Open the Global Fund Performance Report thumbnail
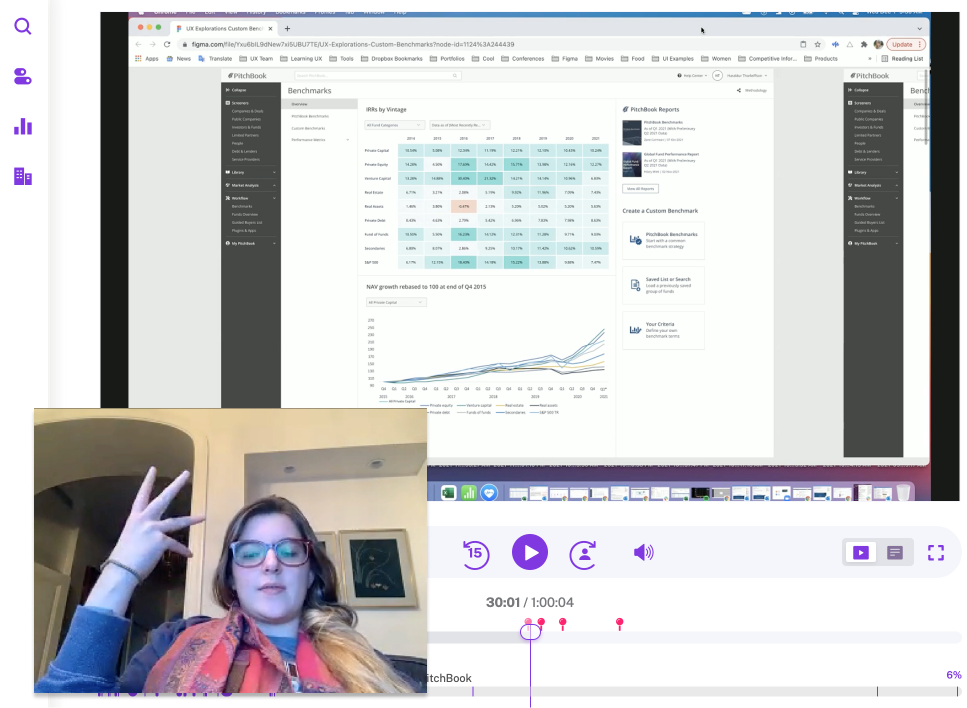 (x=632, y=164)
